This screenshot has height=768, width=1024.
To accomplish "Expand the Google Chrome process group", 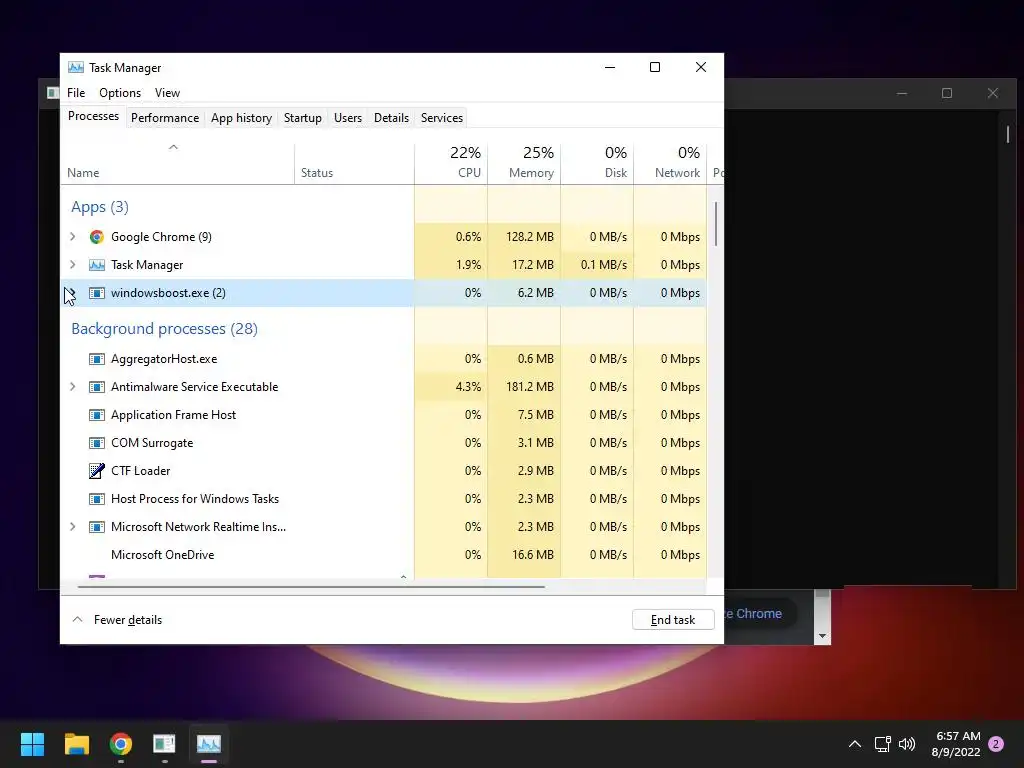I will (x=72, y=237).
